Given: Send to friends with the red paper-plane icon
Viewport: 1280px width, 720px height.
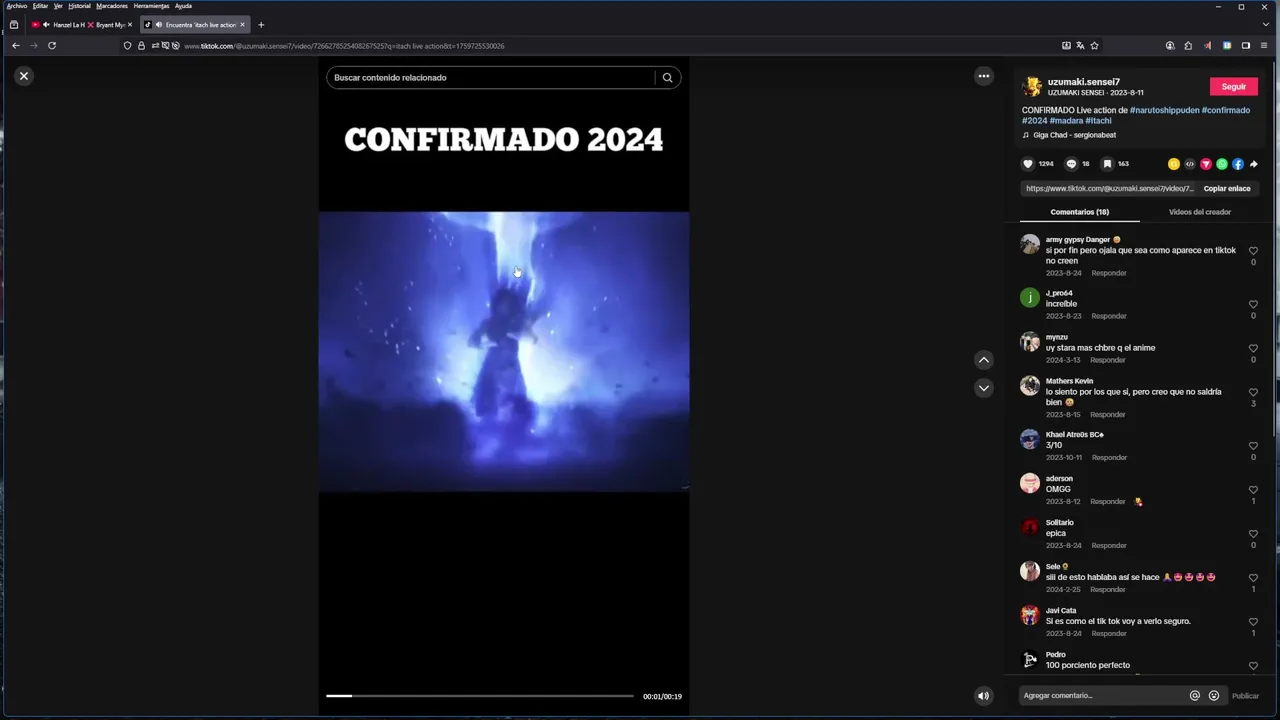Looking at the screenshot, I should 1206,164.
